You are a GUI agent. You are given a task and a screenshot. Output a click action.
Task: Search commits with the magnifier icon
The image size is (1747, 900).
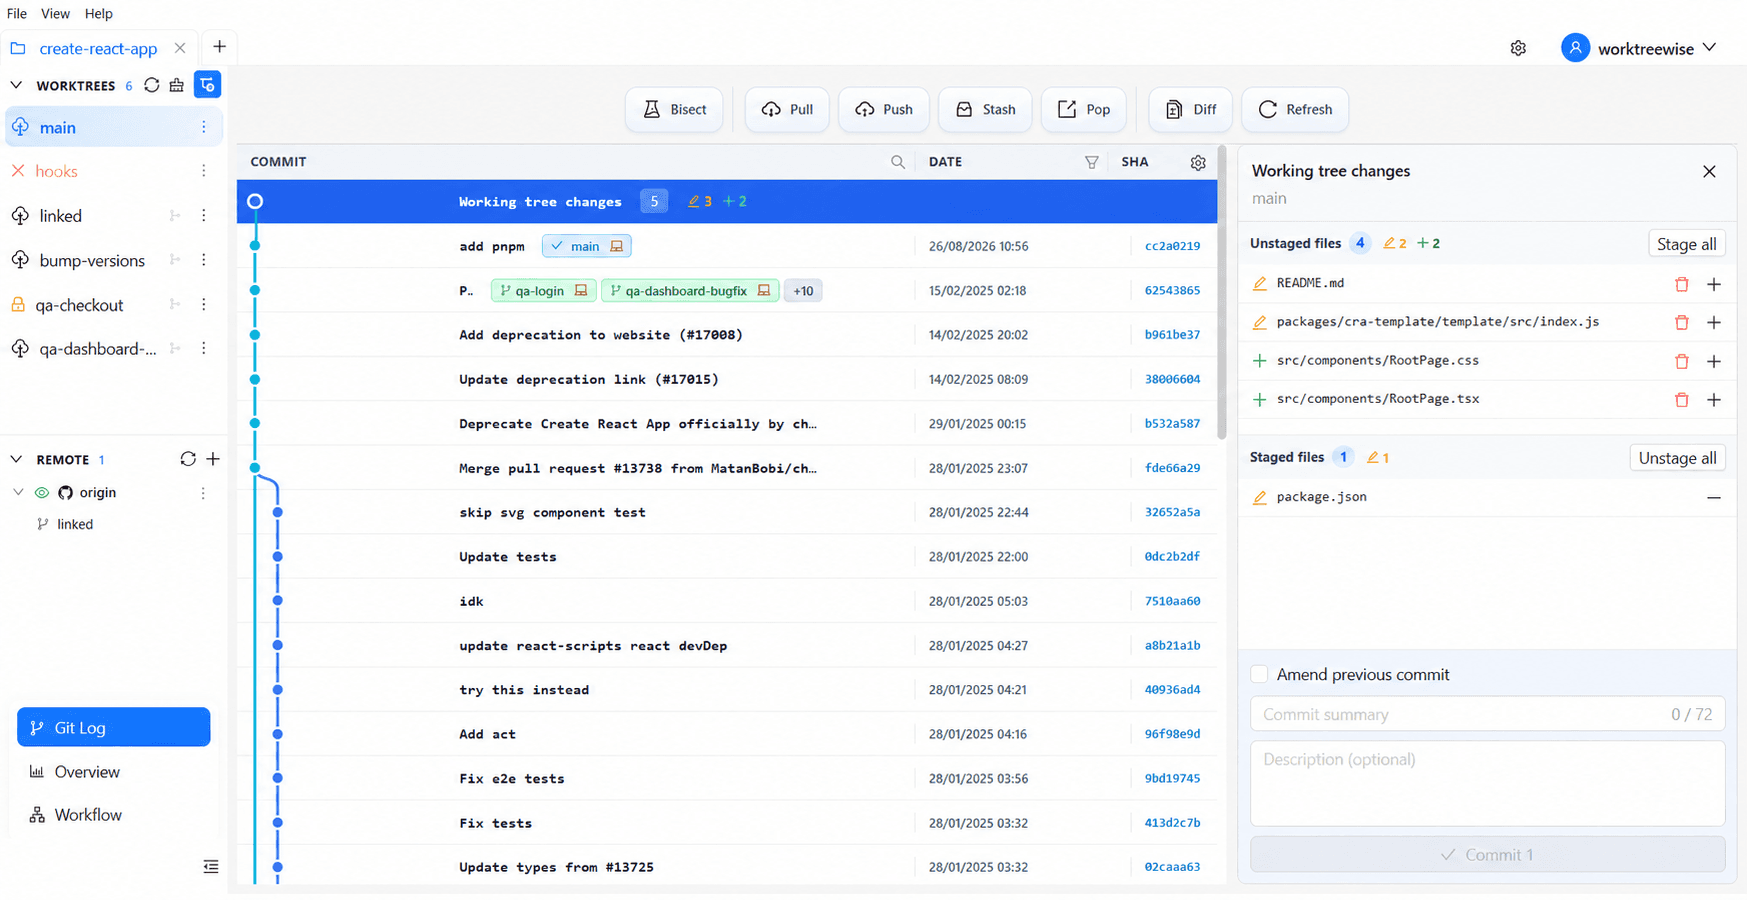[x=898, y=162]
